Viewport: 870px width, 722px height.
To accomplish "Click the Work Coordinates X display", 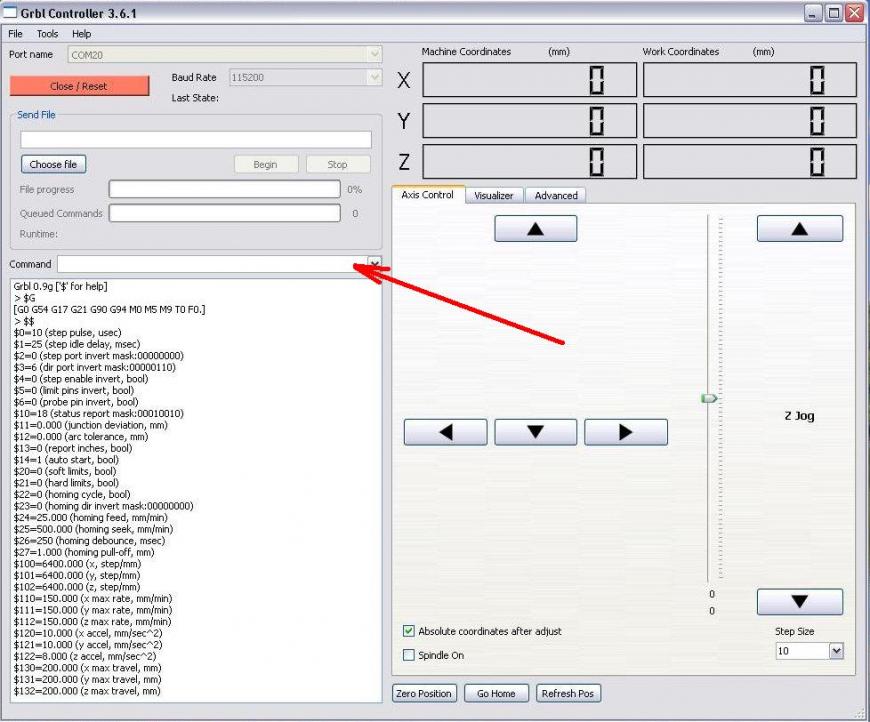I will coord(750,80).
